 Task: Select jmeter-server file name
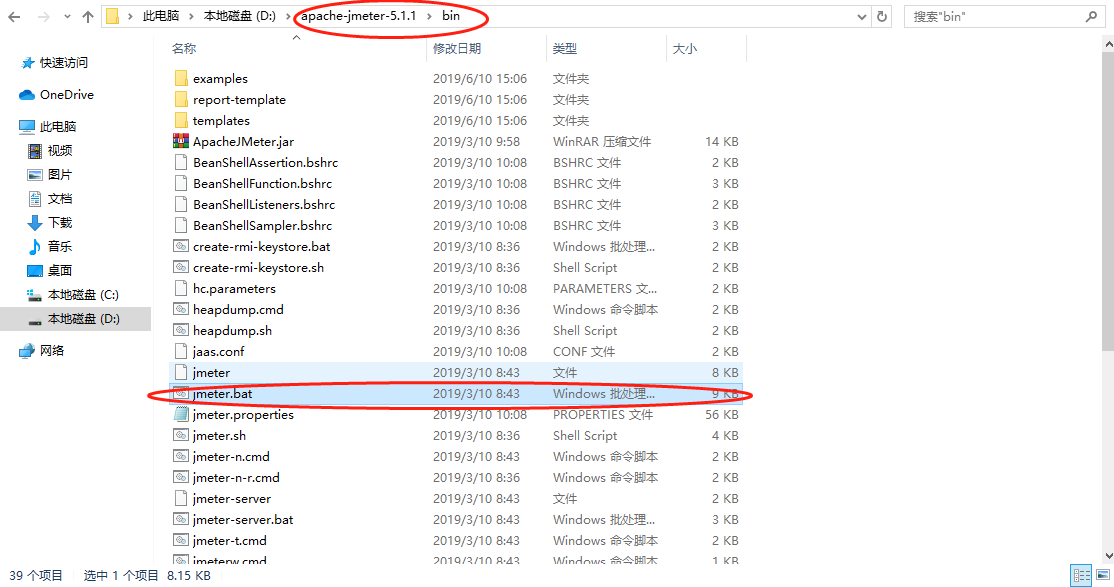[232, 499]
